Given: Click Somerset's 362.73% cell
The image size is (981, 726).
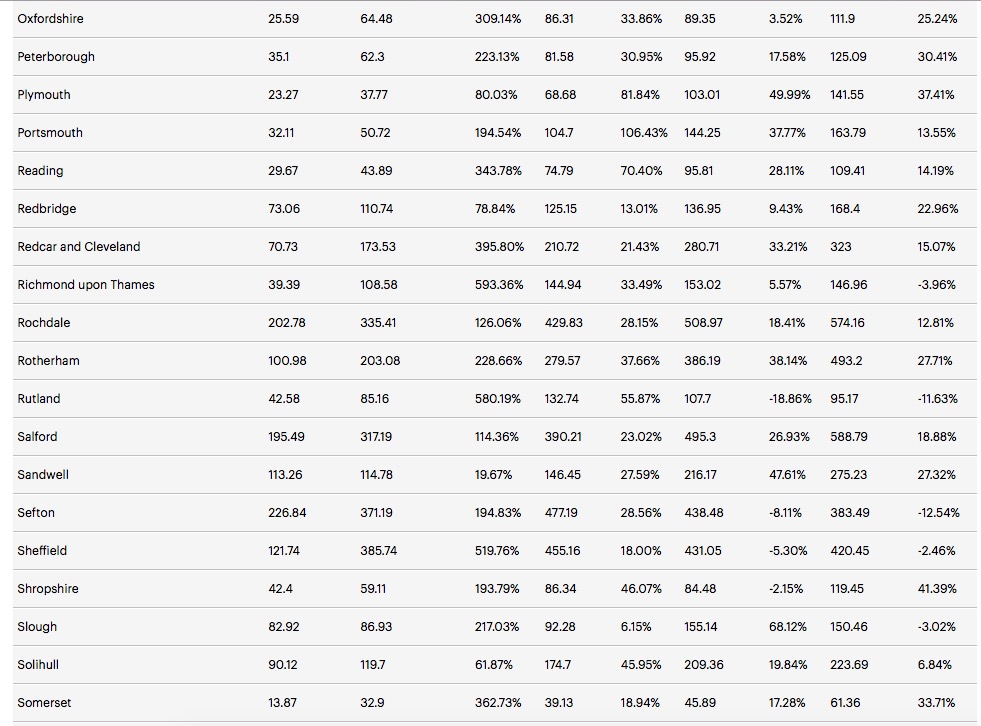Looking at the screenshot, I should (498, 703).
